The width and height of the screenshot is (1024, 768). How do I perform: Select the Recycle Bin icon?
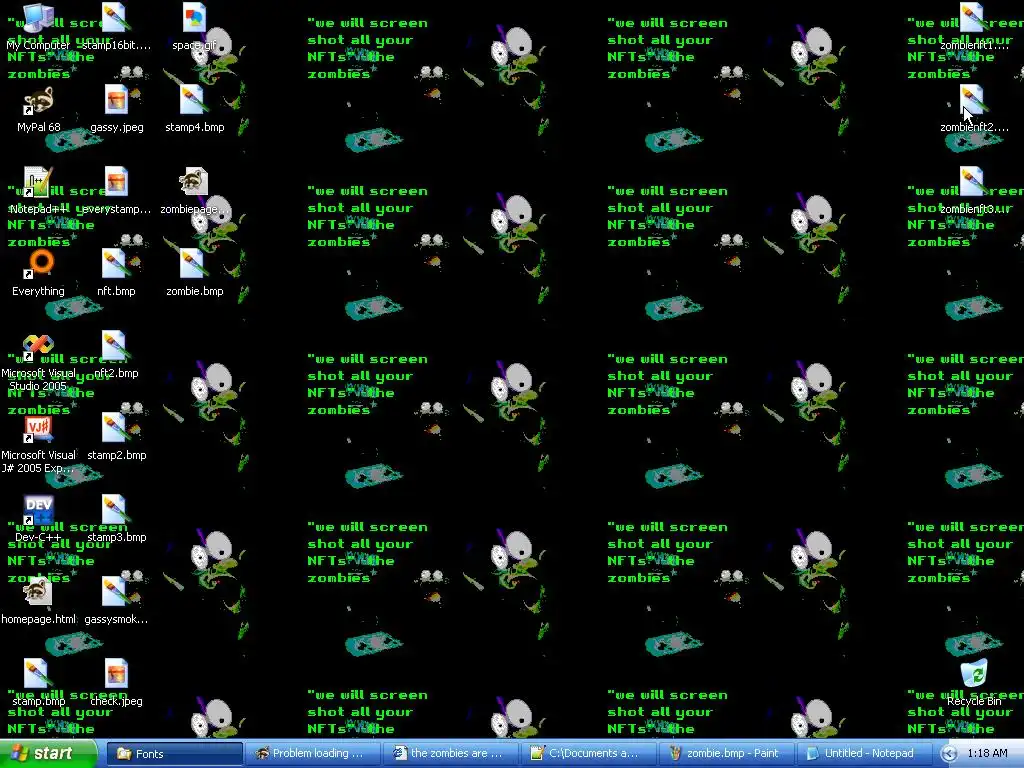[x=973, y=675]
